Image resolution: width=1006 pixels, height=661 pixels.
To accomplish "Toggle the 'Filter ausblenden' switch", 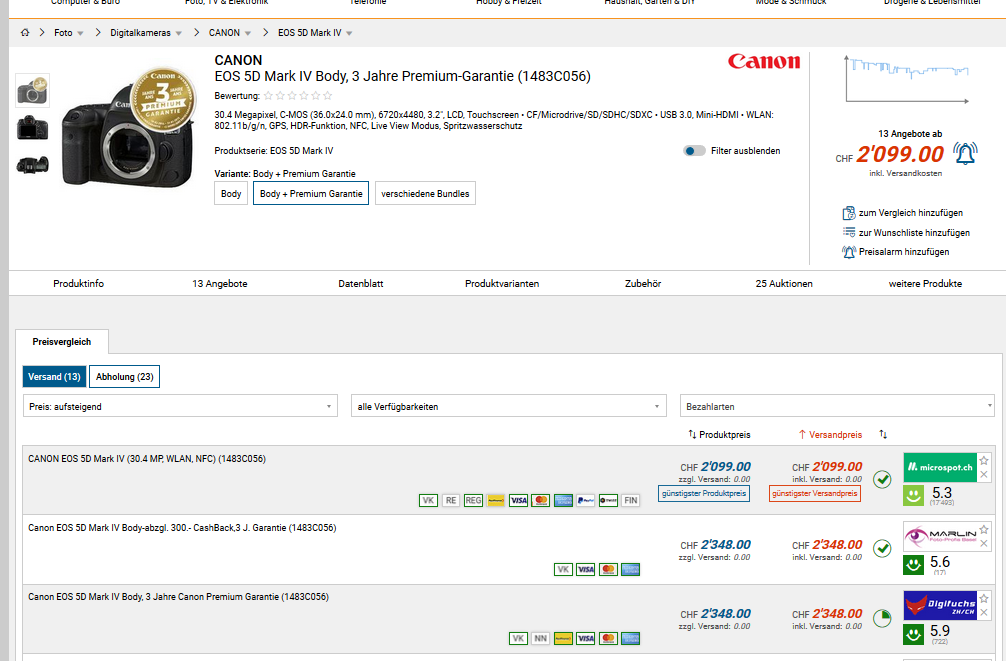I will point(694,151).
